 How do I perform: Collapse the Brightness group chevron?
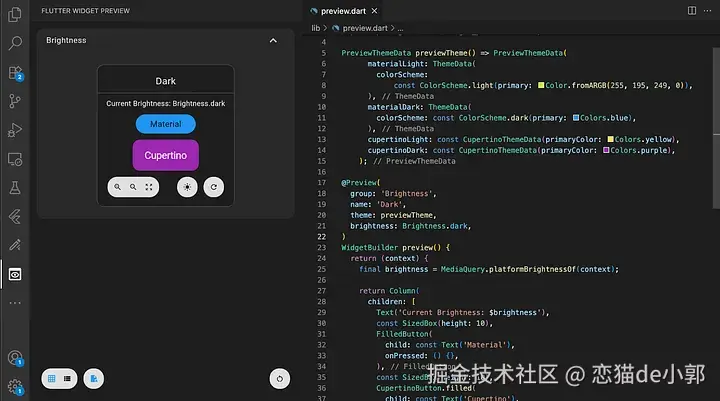[x=273, y=40]
